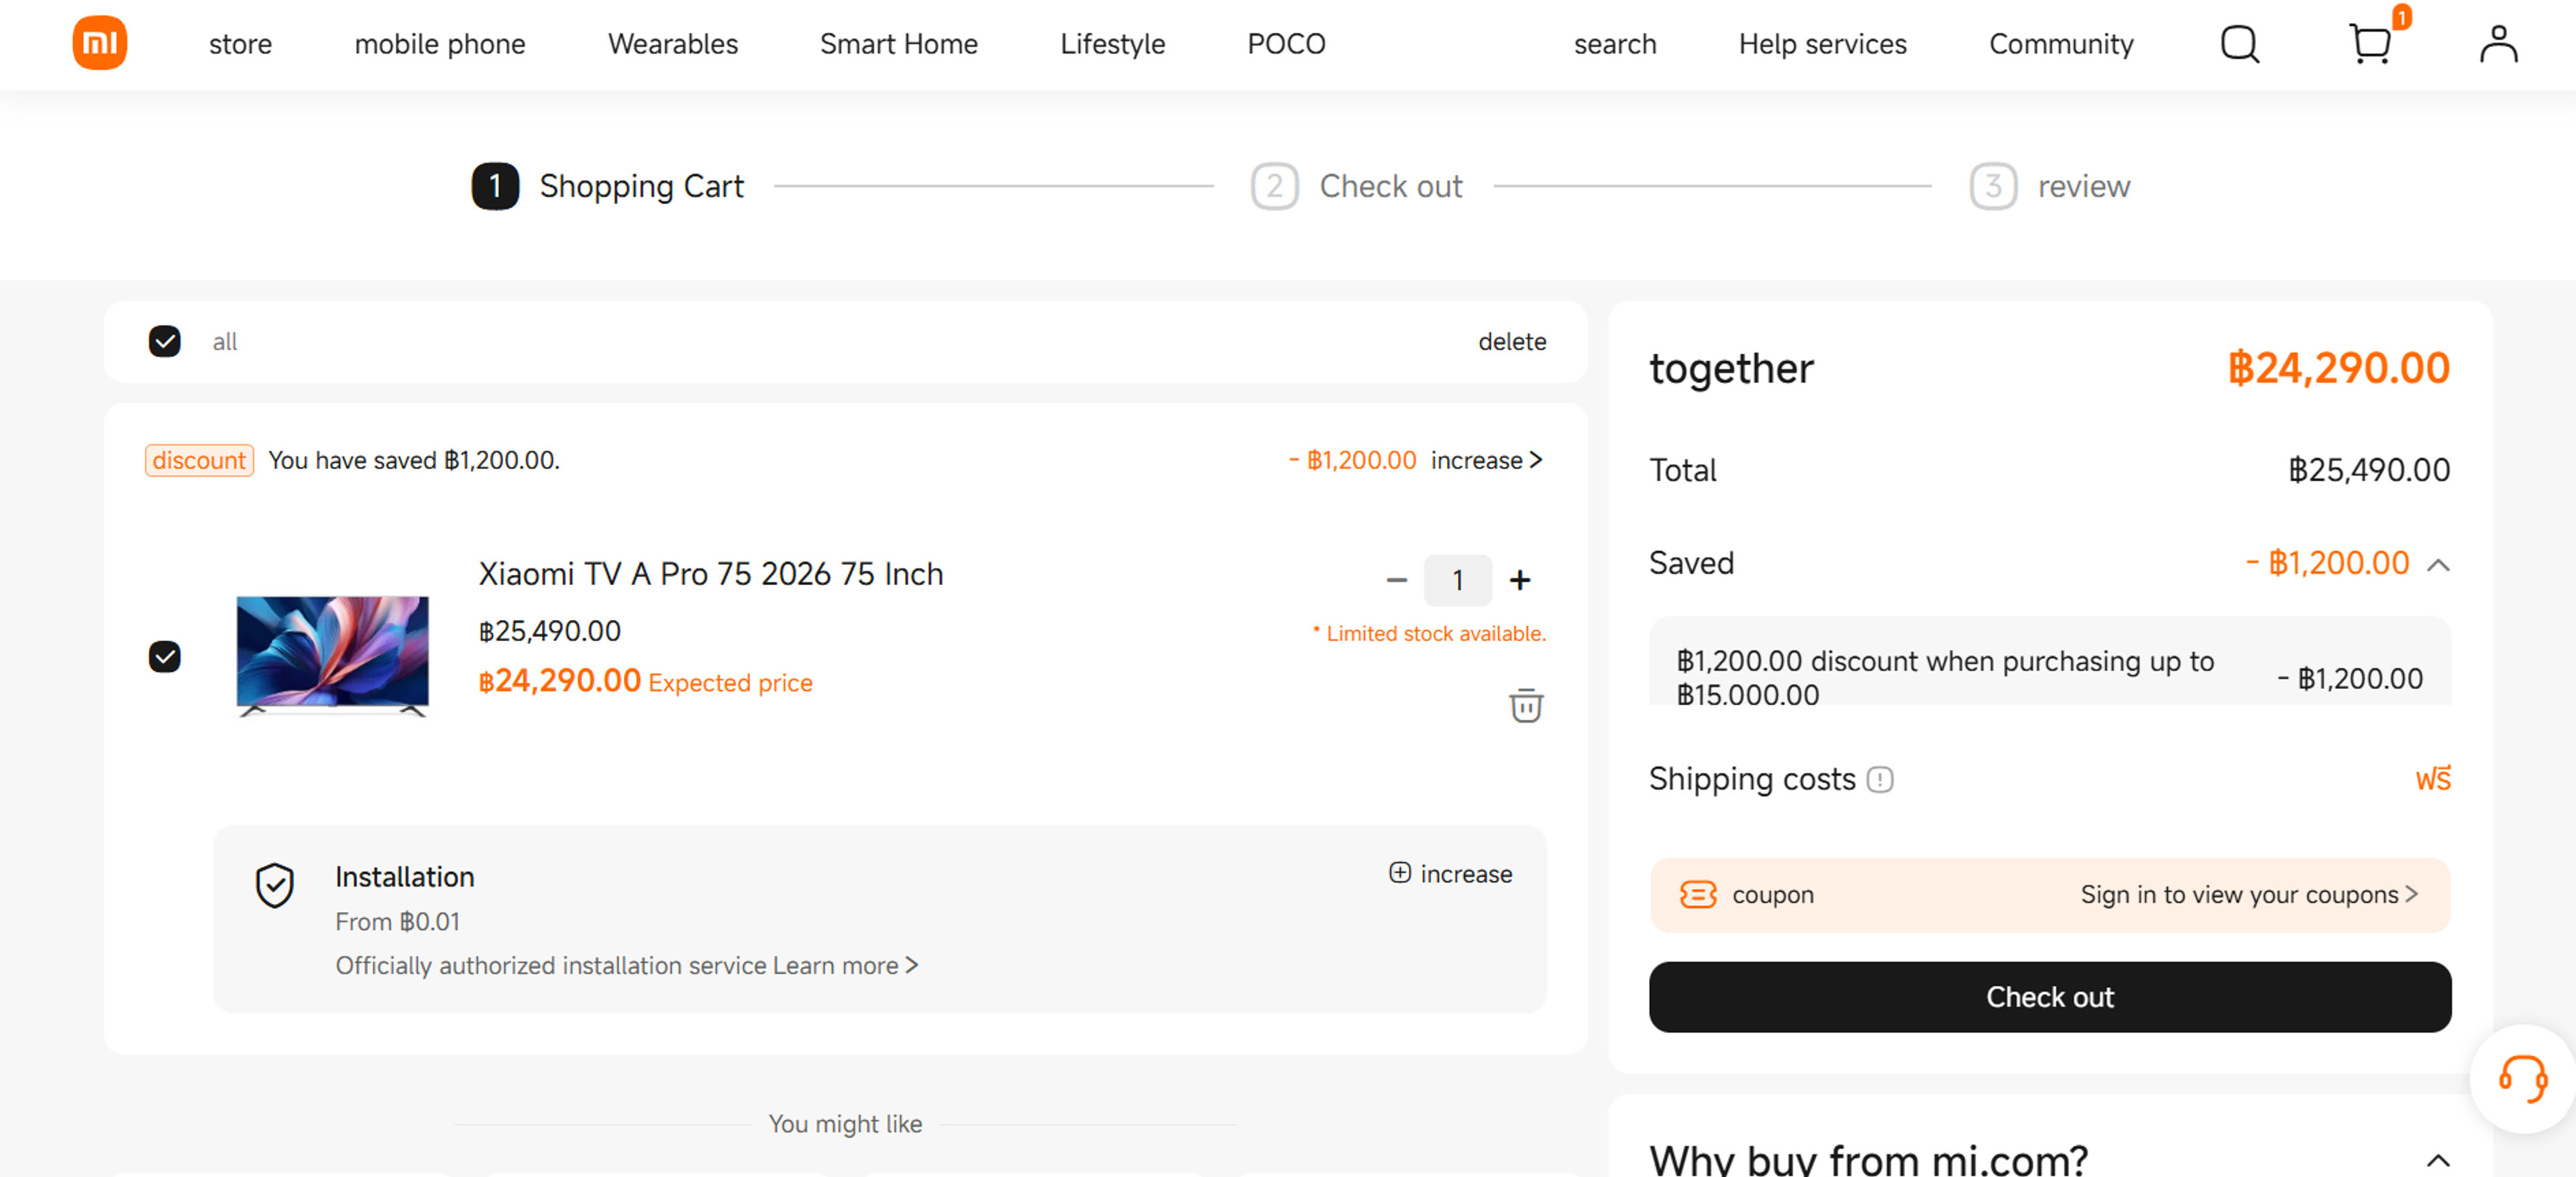Open the Wearables menu
The height and width of the screenshot is (1177, 2576).
(x=672, y=44)
